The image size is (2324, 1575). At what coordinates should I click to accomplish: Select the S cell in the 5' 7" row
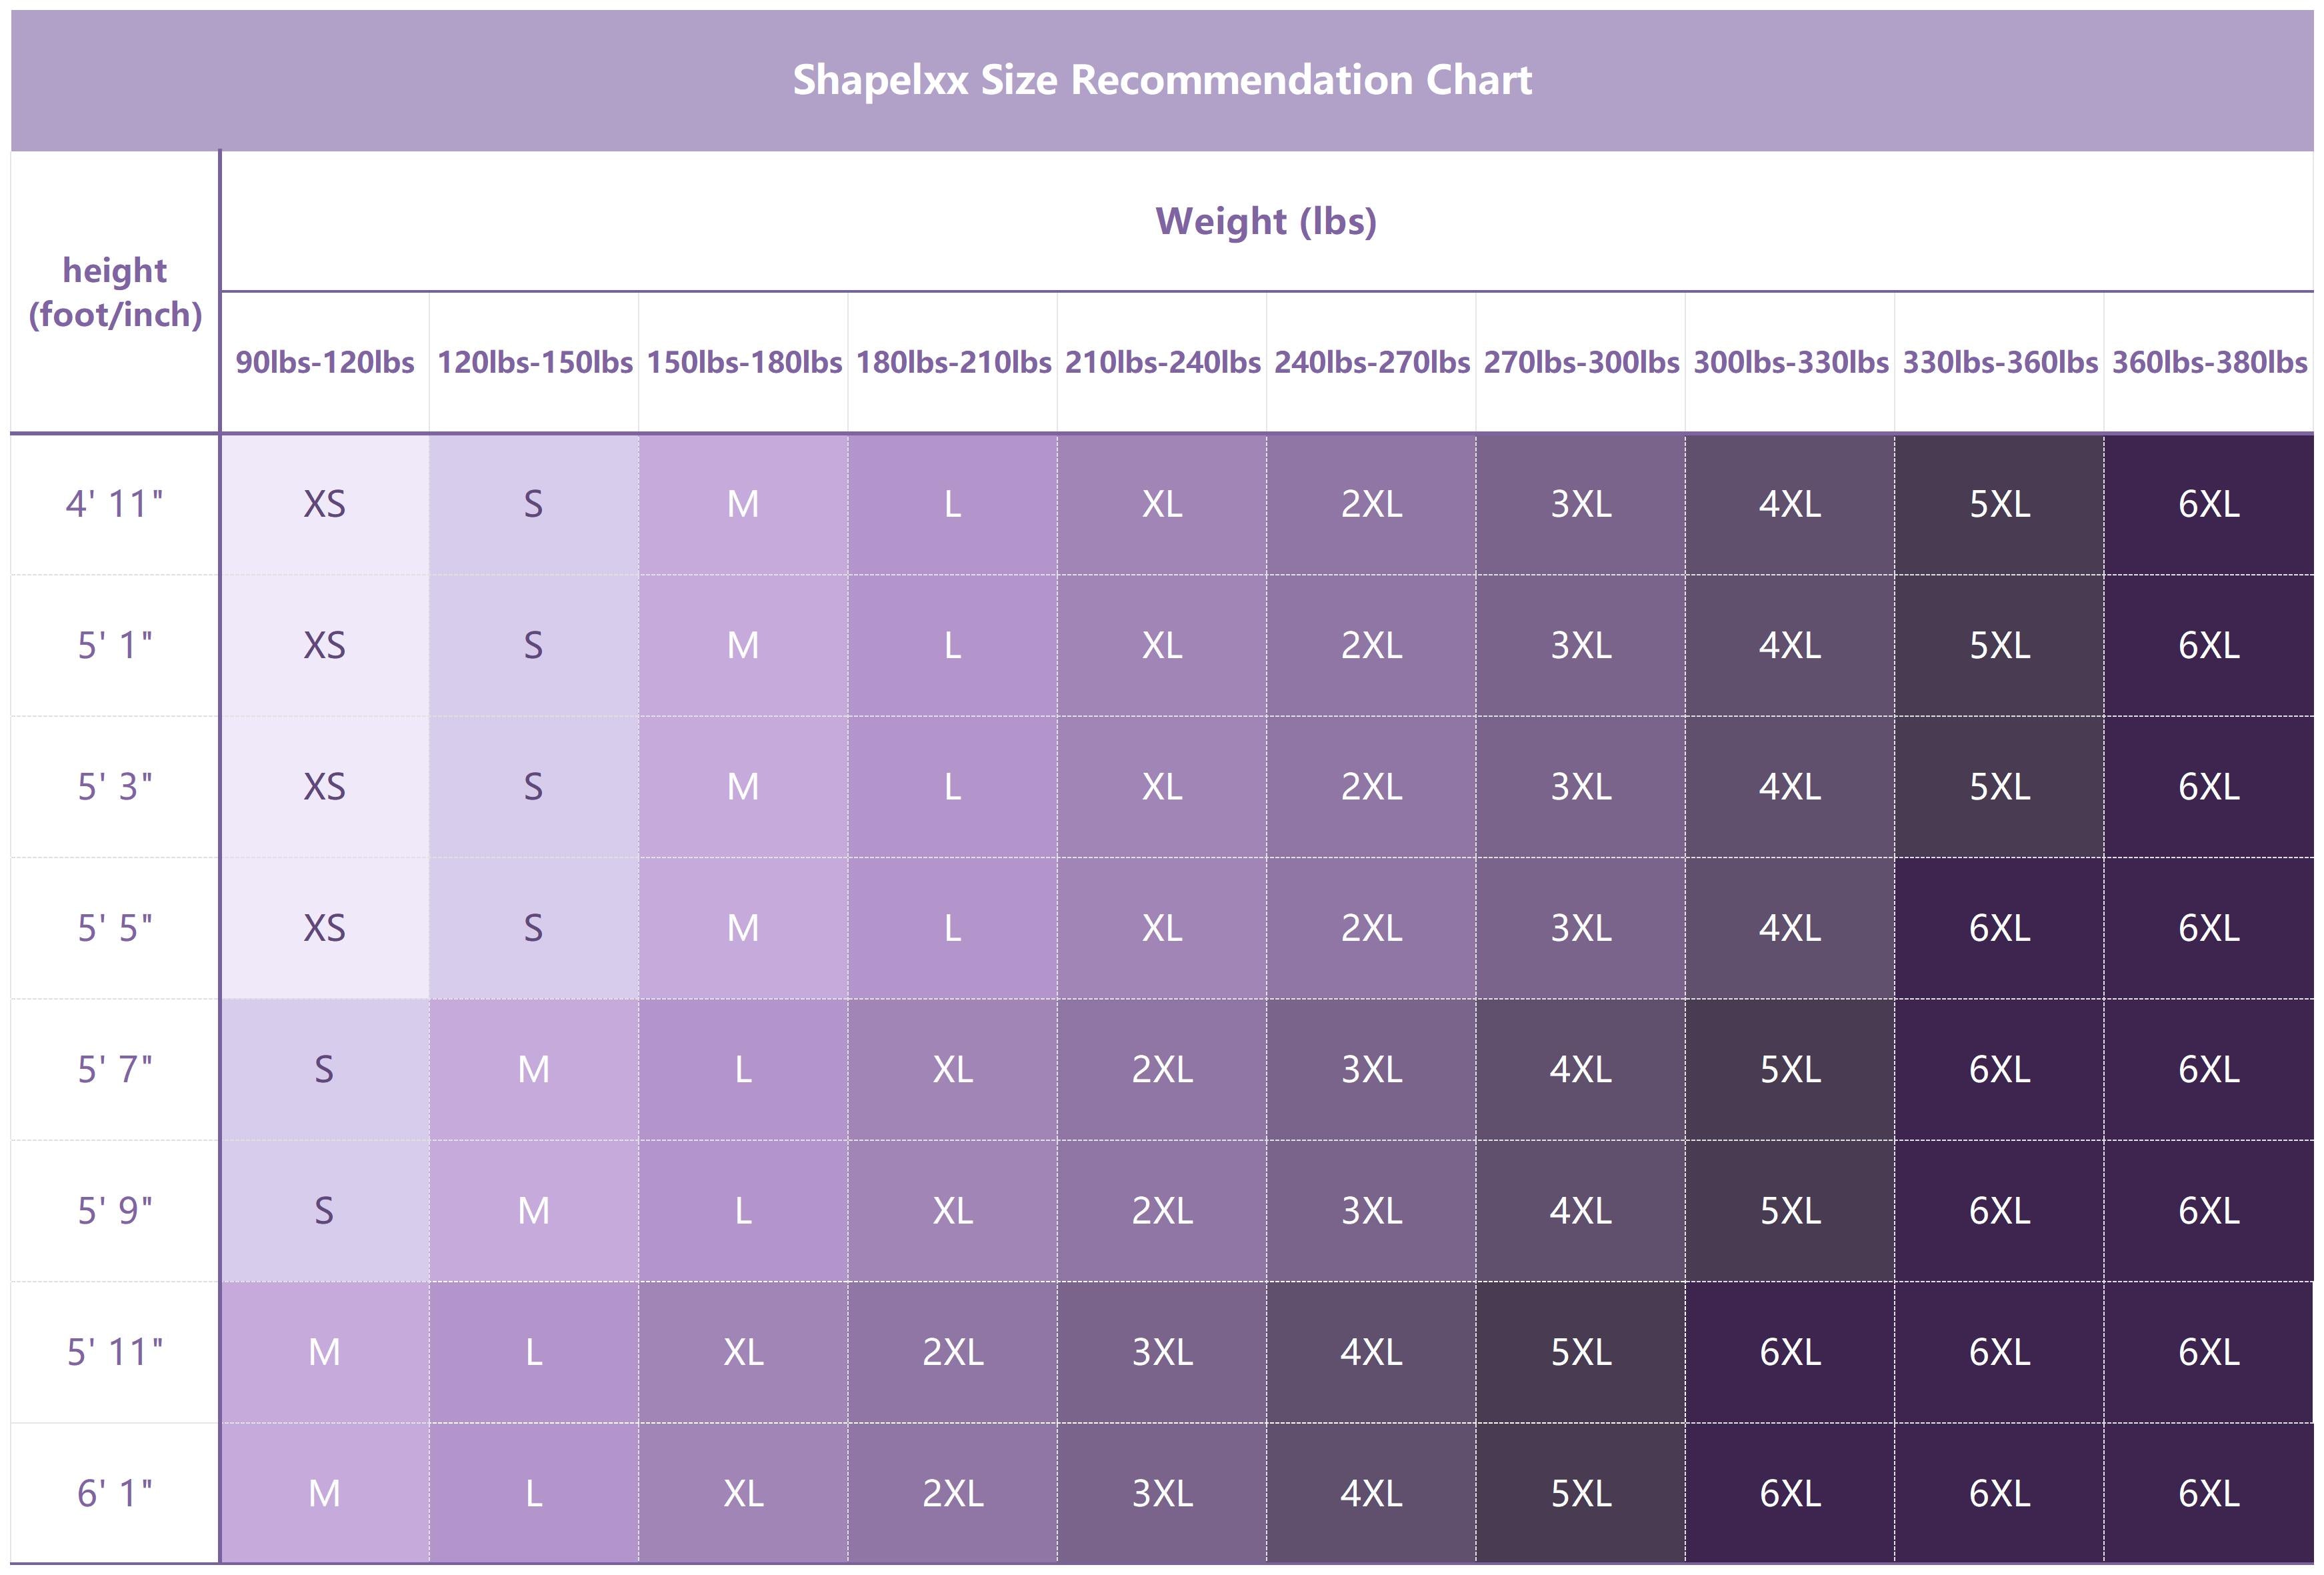tap(325, 1070)
